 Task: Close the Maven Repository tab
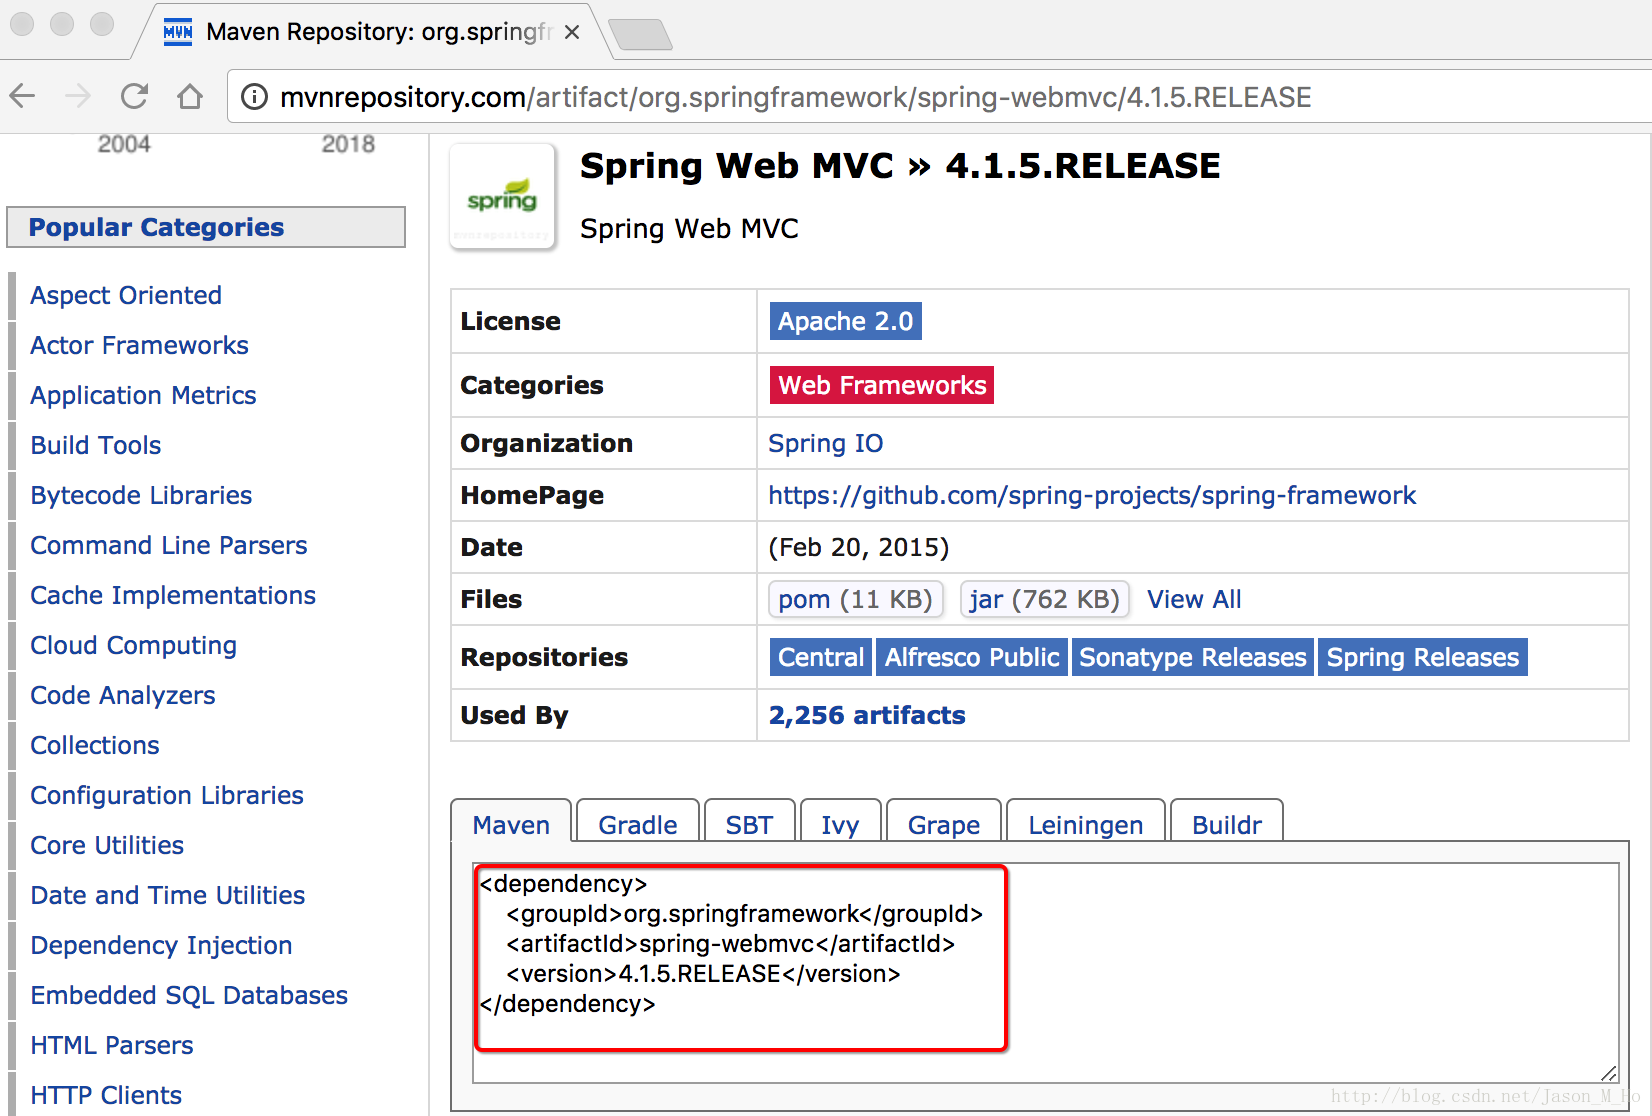tap(572, 32)
